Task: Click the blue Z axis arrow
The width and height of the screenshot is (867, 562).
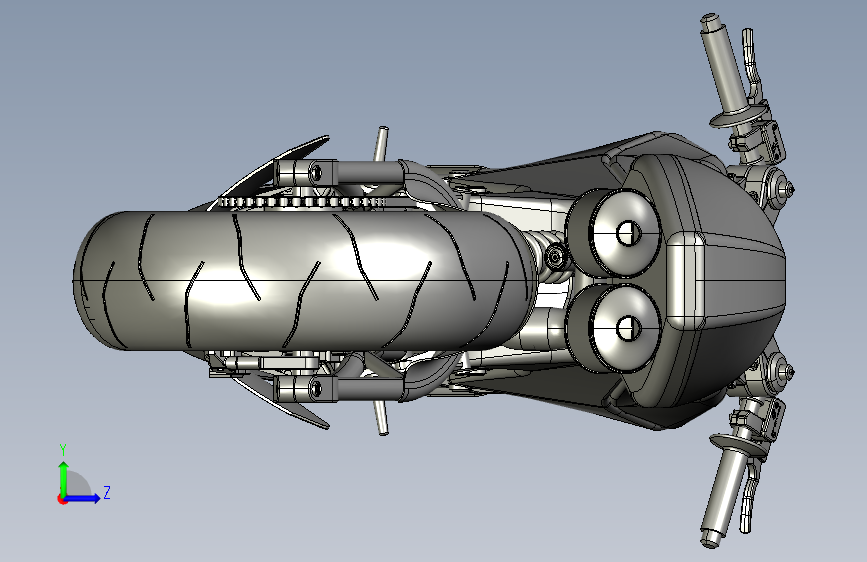Action: point(83,498)
